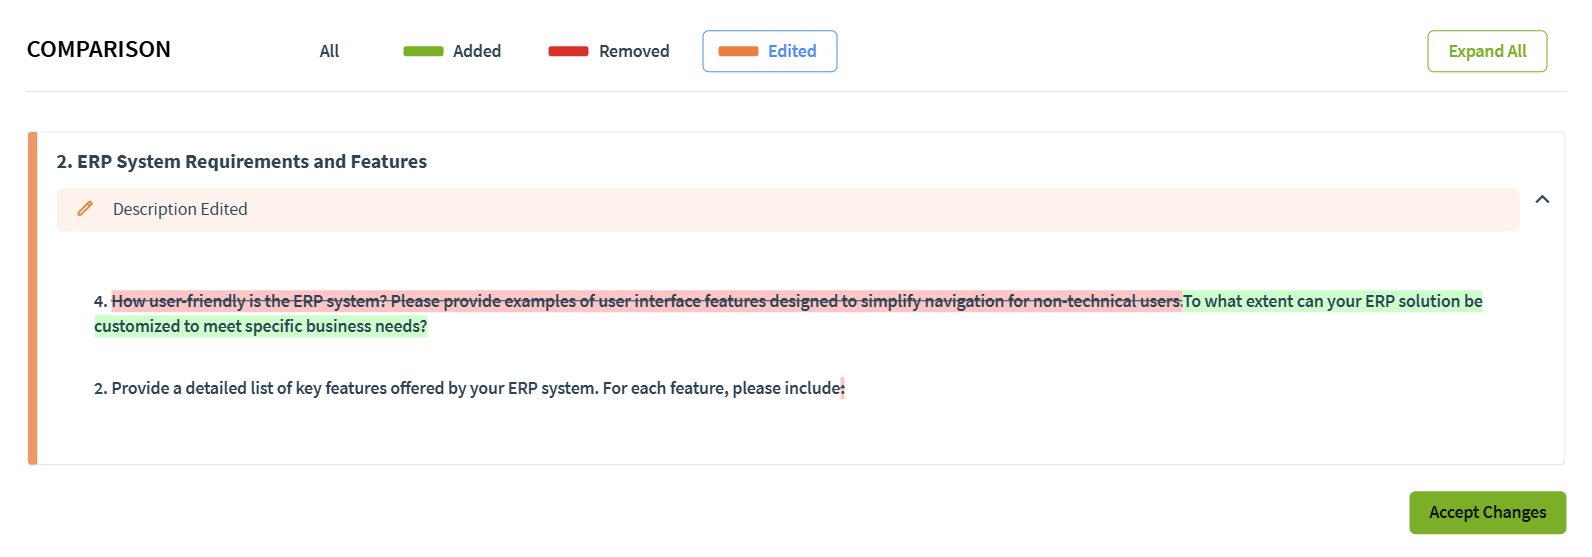Click the ERP System Requirements section heading
Image resolution: width=1592 pixels, height=557 pixels.
[x=242, y=161]
